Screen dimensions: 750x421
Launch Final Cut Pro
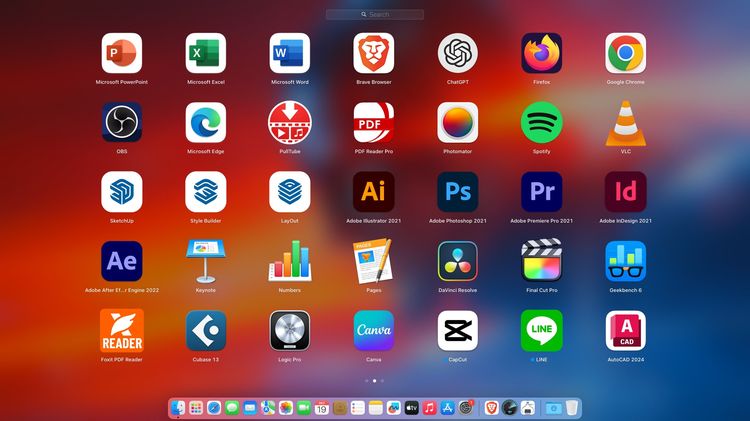click(x=541, y=260)
